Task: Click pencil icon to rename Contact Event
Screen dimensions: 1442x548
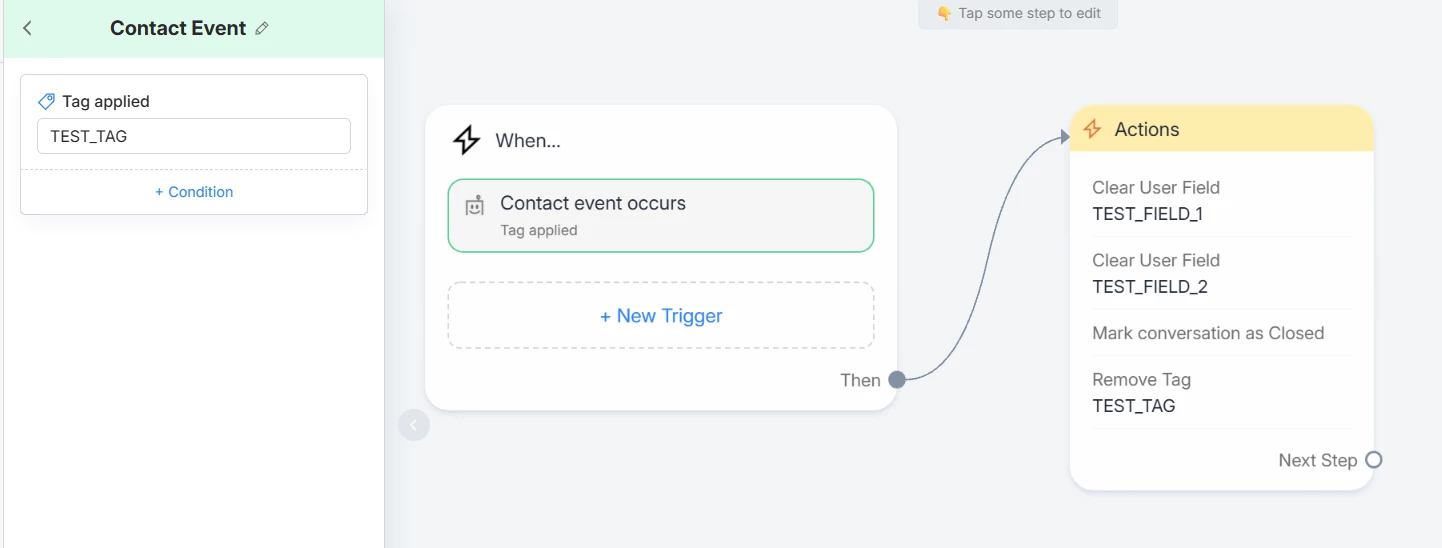Action: click(262, 29)
